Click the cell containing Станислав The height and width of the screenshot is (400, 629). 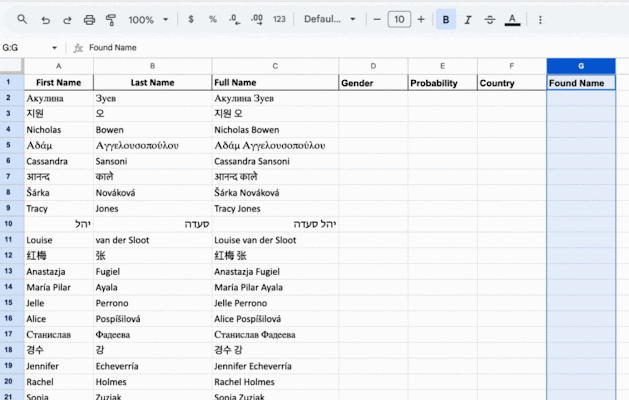tap(59, 334)
